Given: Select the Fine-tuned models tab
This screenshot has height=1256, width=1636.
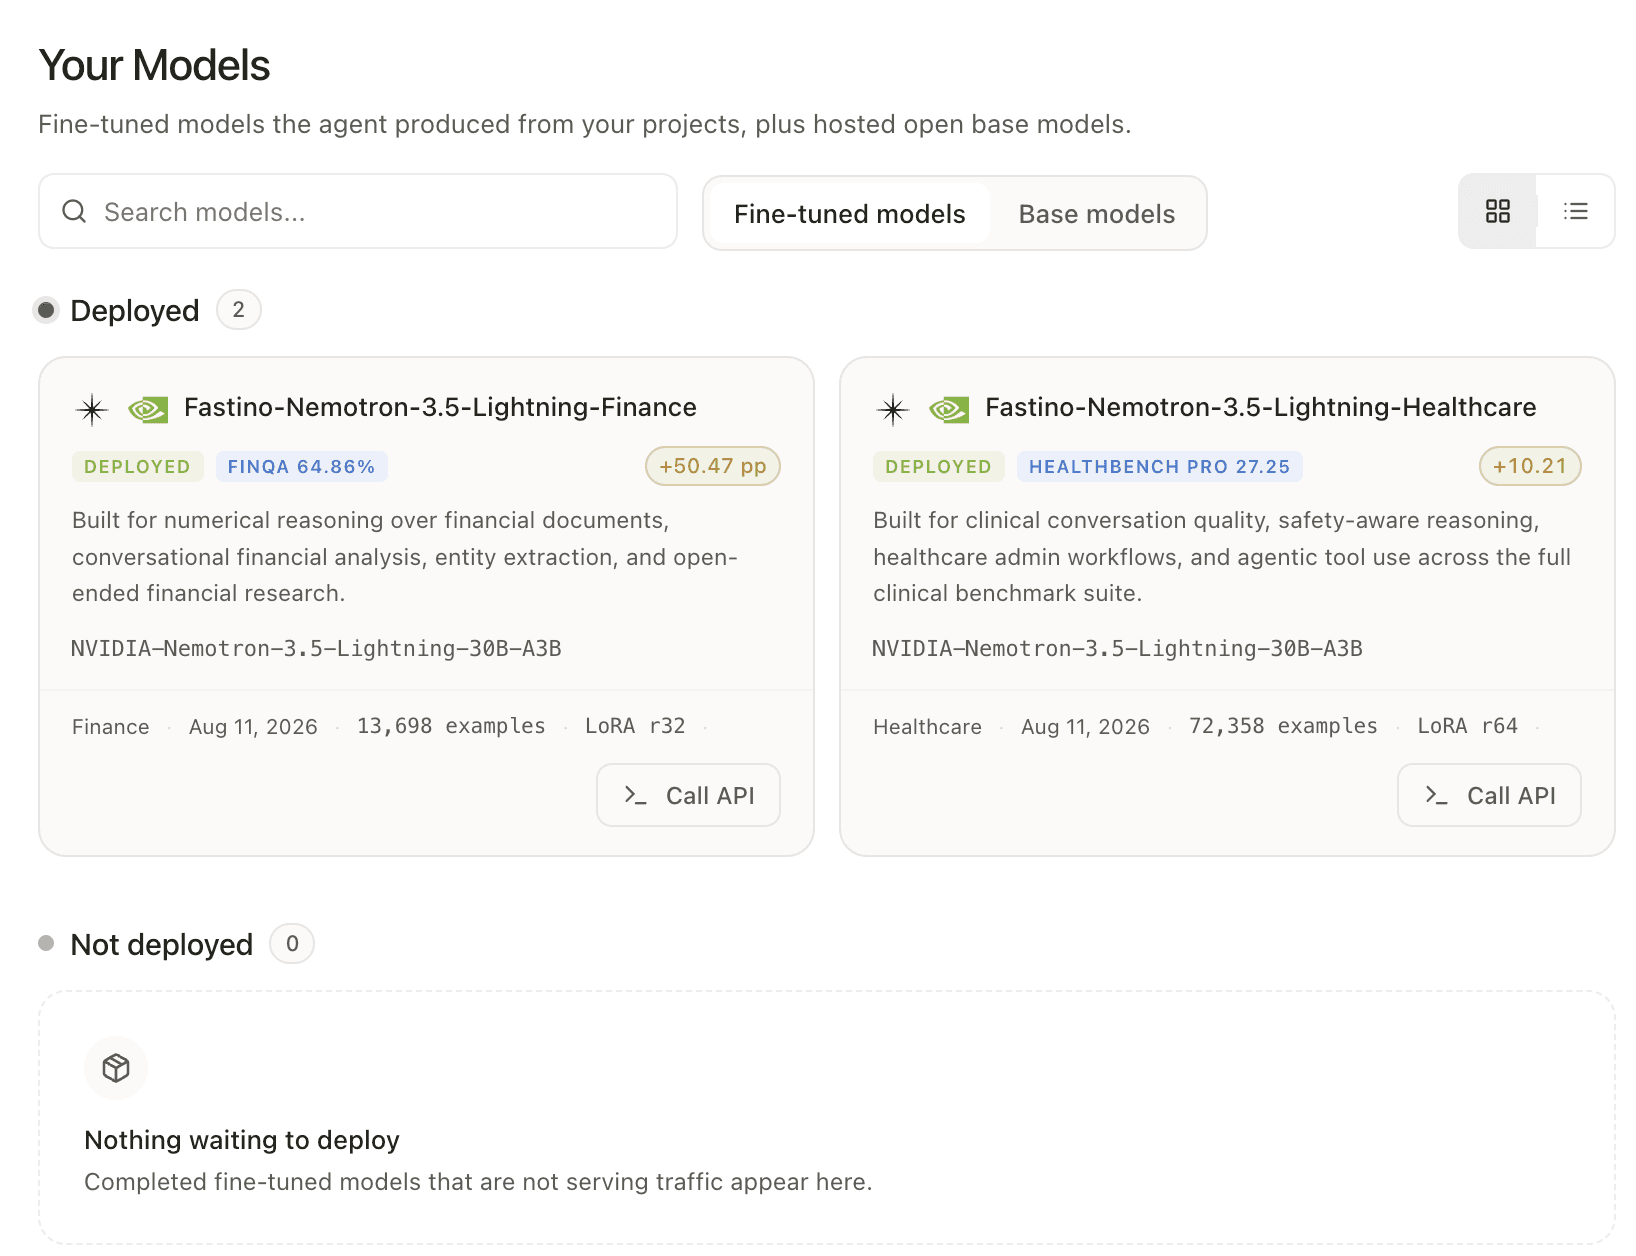Looking at the screenshot, I should 849,214.
